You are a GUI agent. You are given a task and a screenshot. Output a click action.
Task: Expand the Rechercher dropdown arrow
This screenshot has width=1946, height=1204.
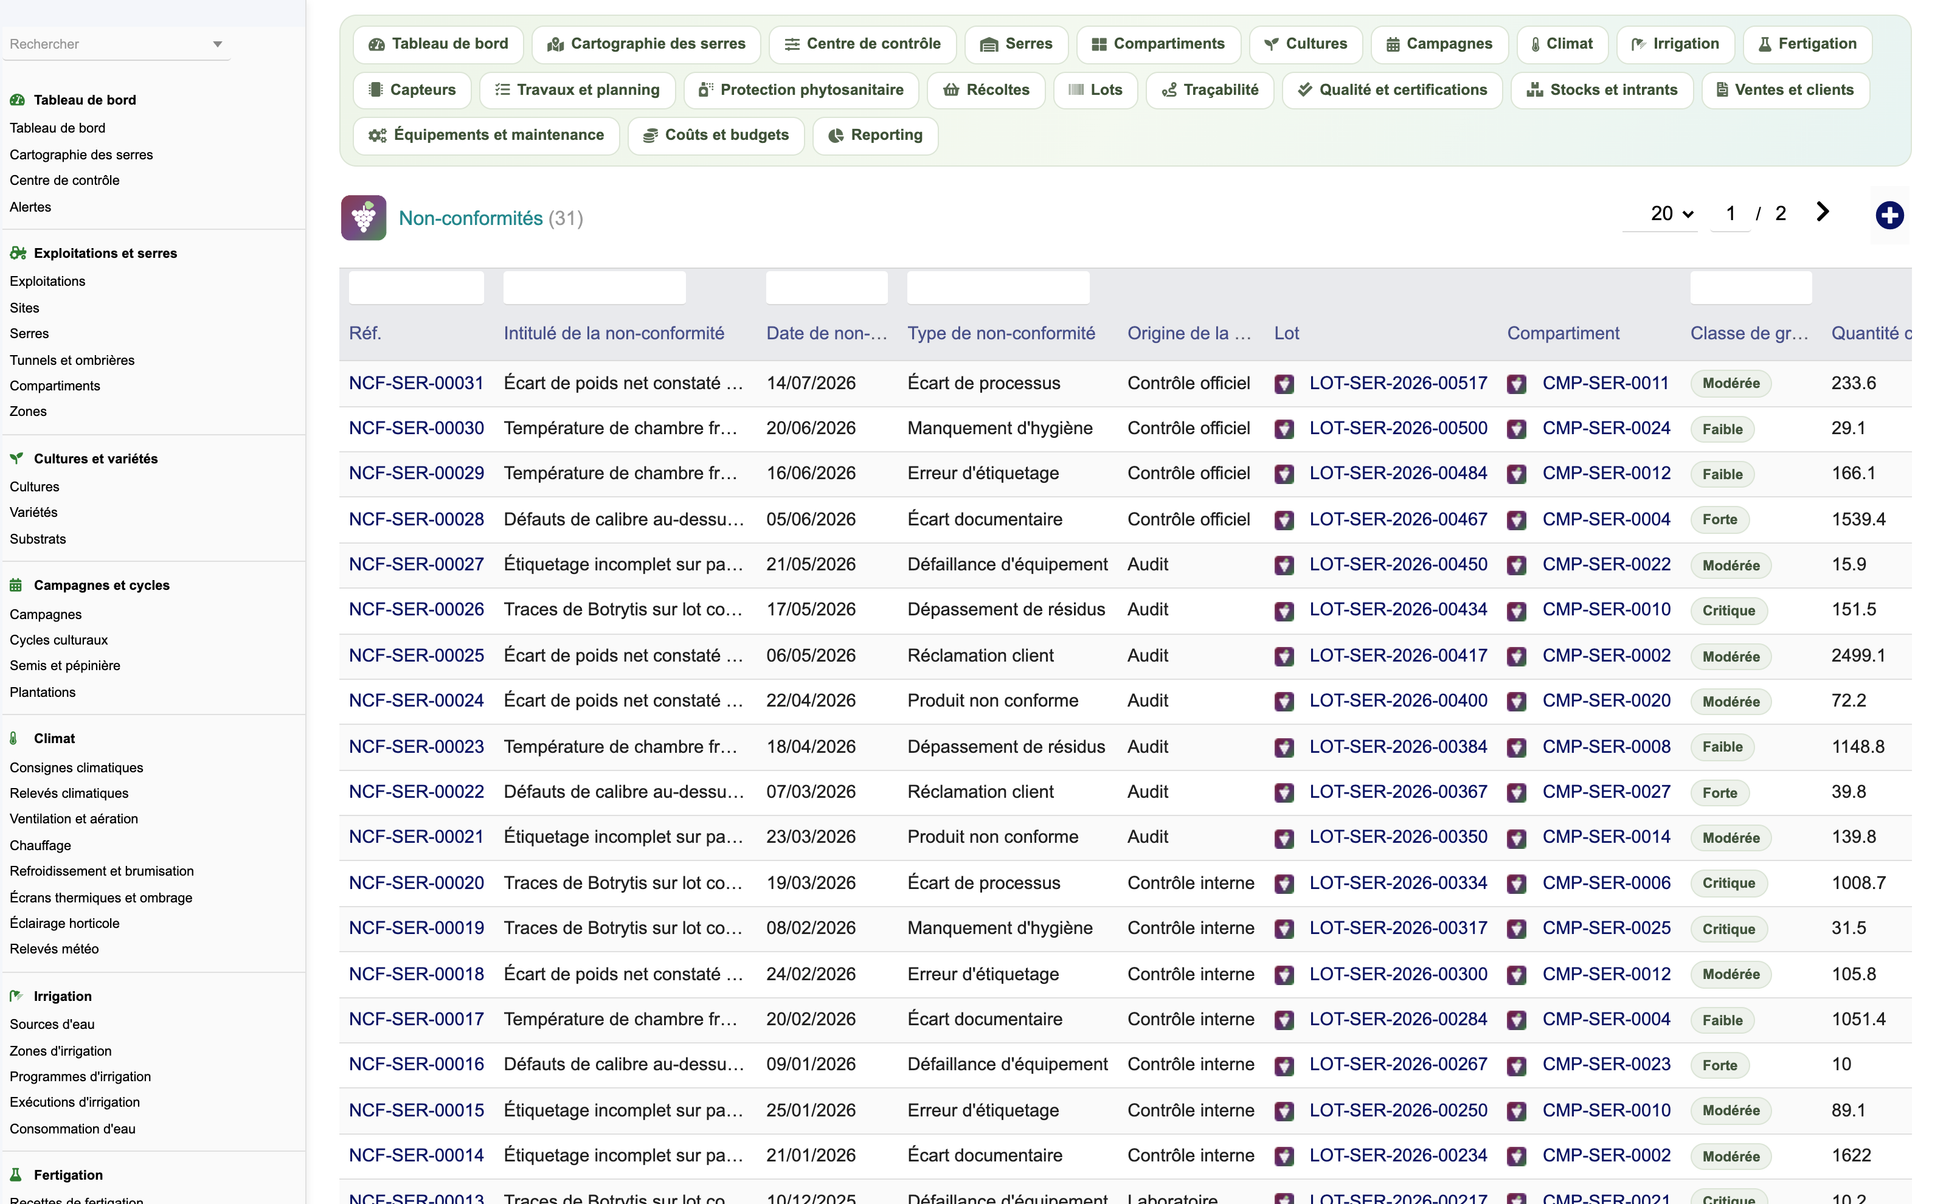point(217,44)
